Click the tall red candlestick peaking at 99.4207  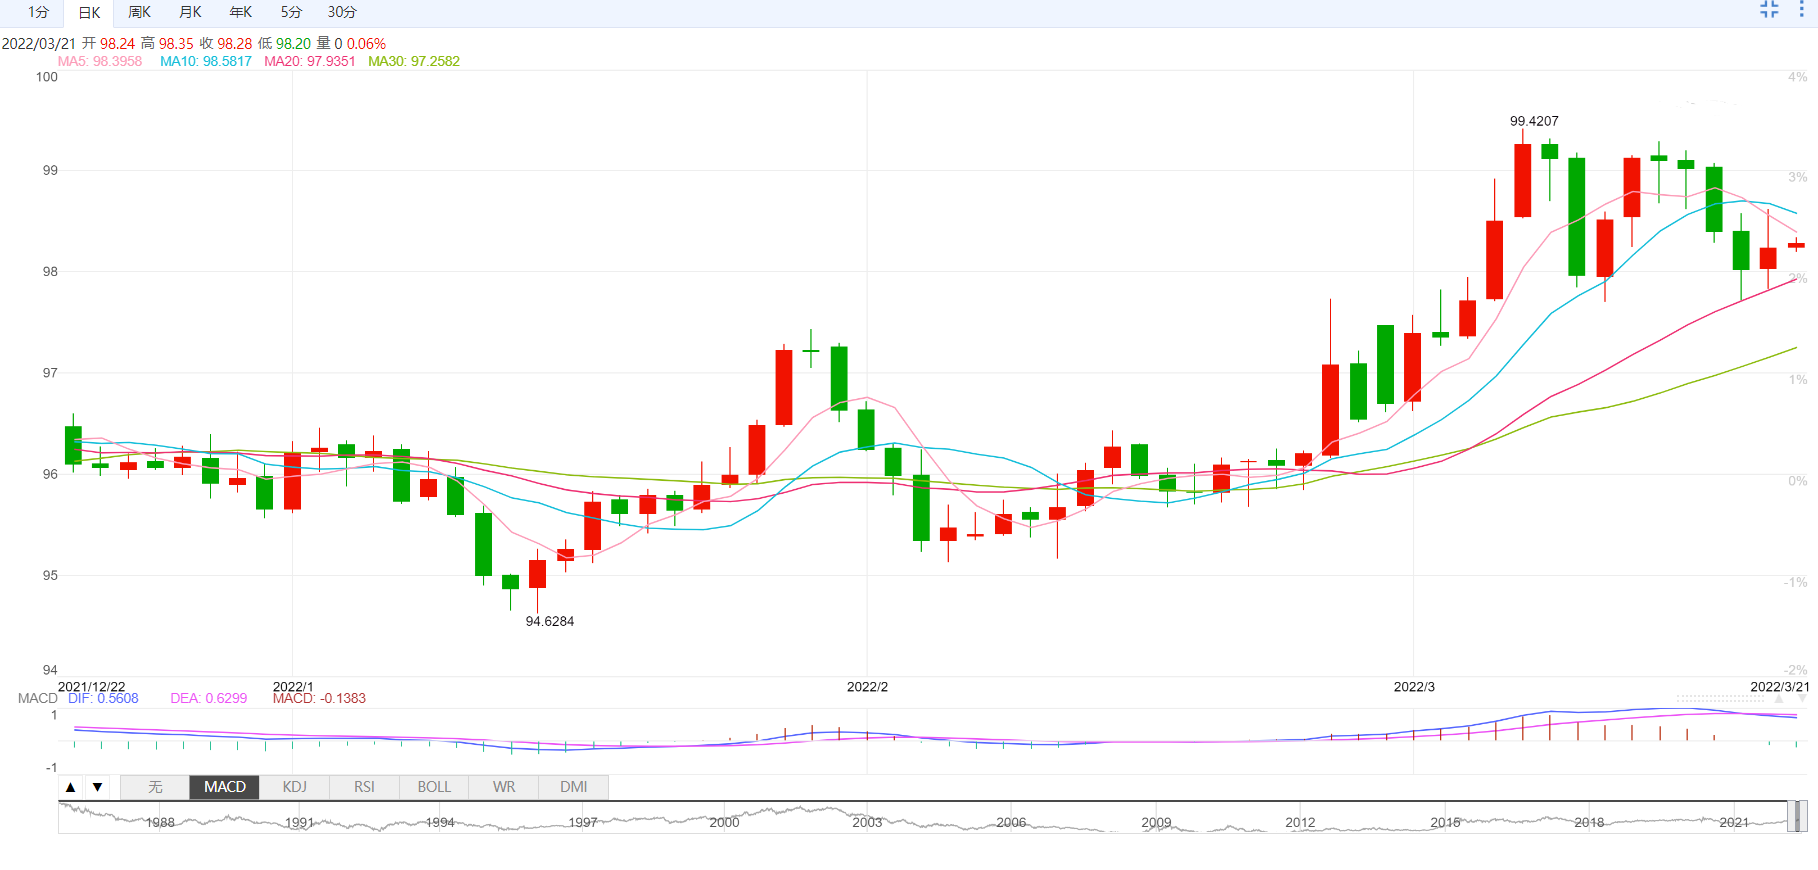point(1523,180)
